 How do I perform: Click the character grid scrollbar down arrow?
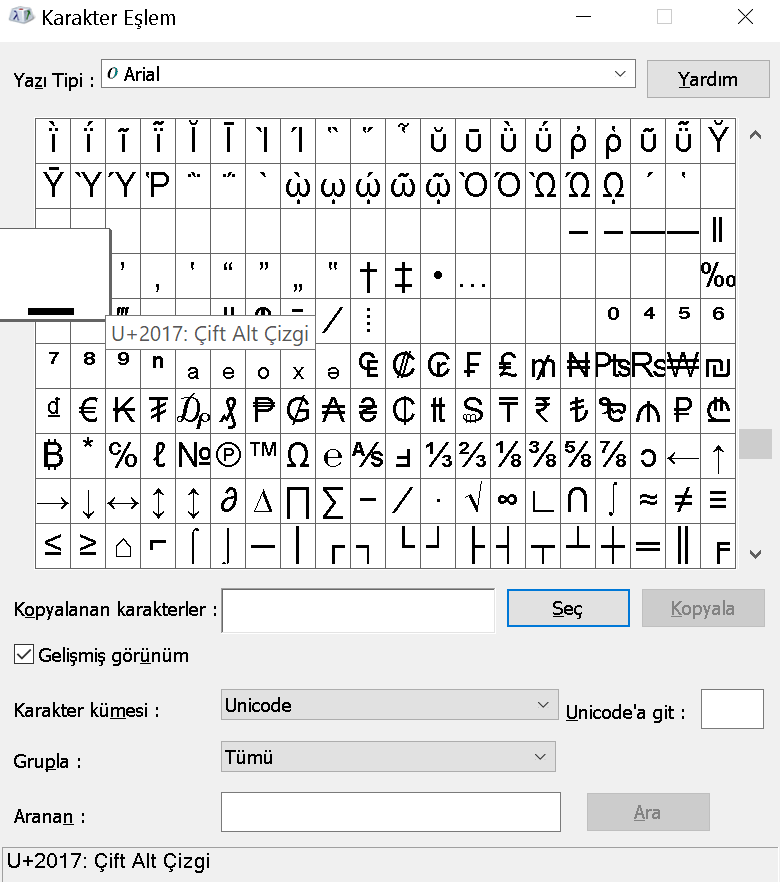[x=755, y=553]
